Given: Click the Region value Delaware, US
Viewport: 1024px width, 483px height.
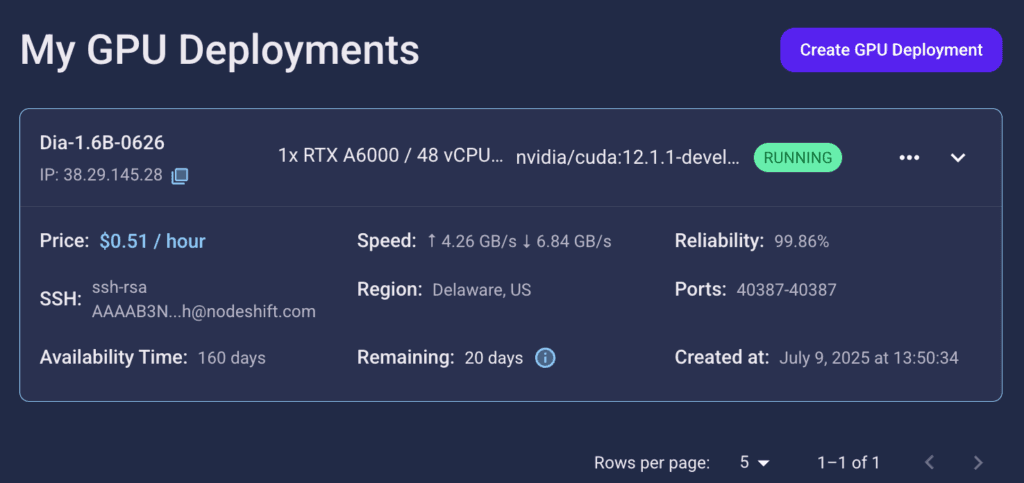Looking at the screenshot, I should 481,290.
